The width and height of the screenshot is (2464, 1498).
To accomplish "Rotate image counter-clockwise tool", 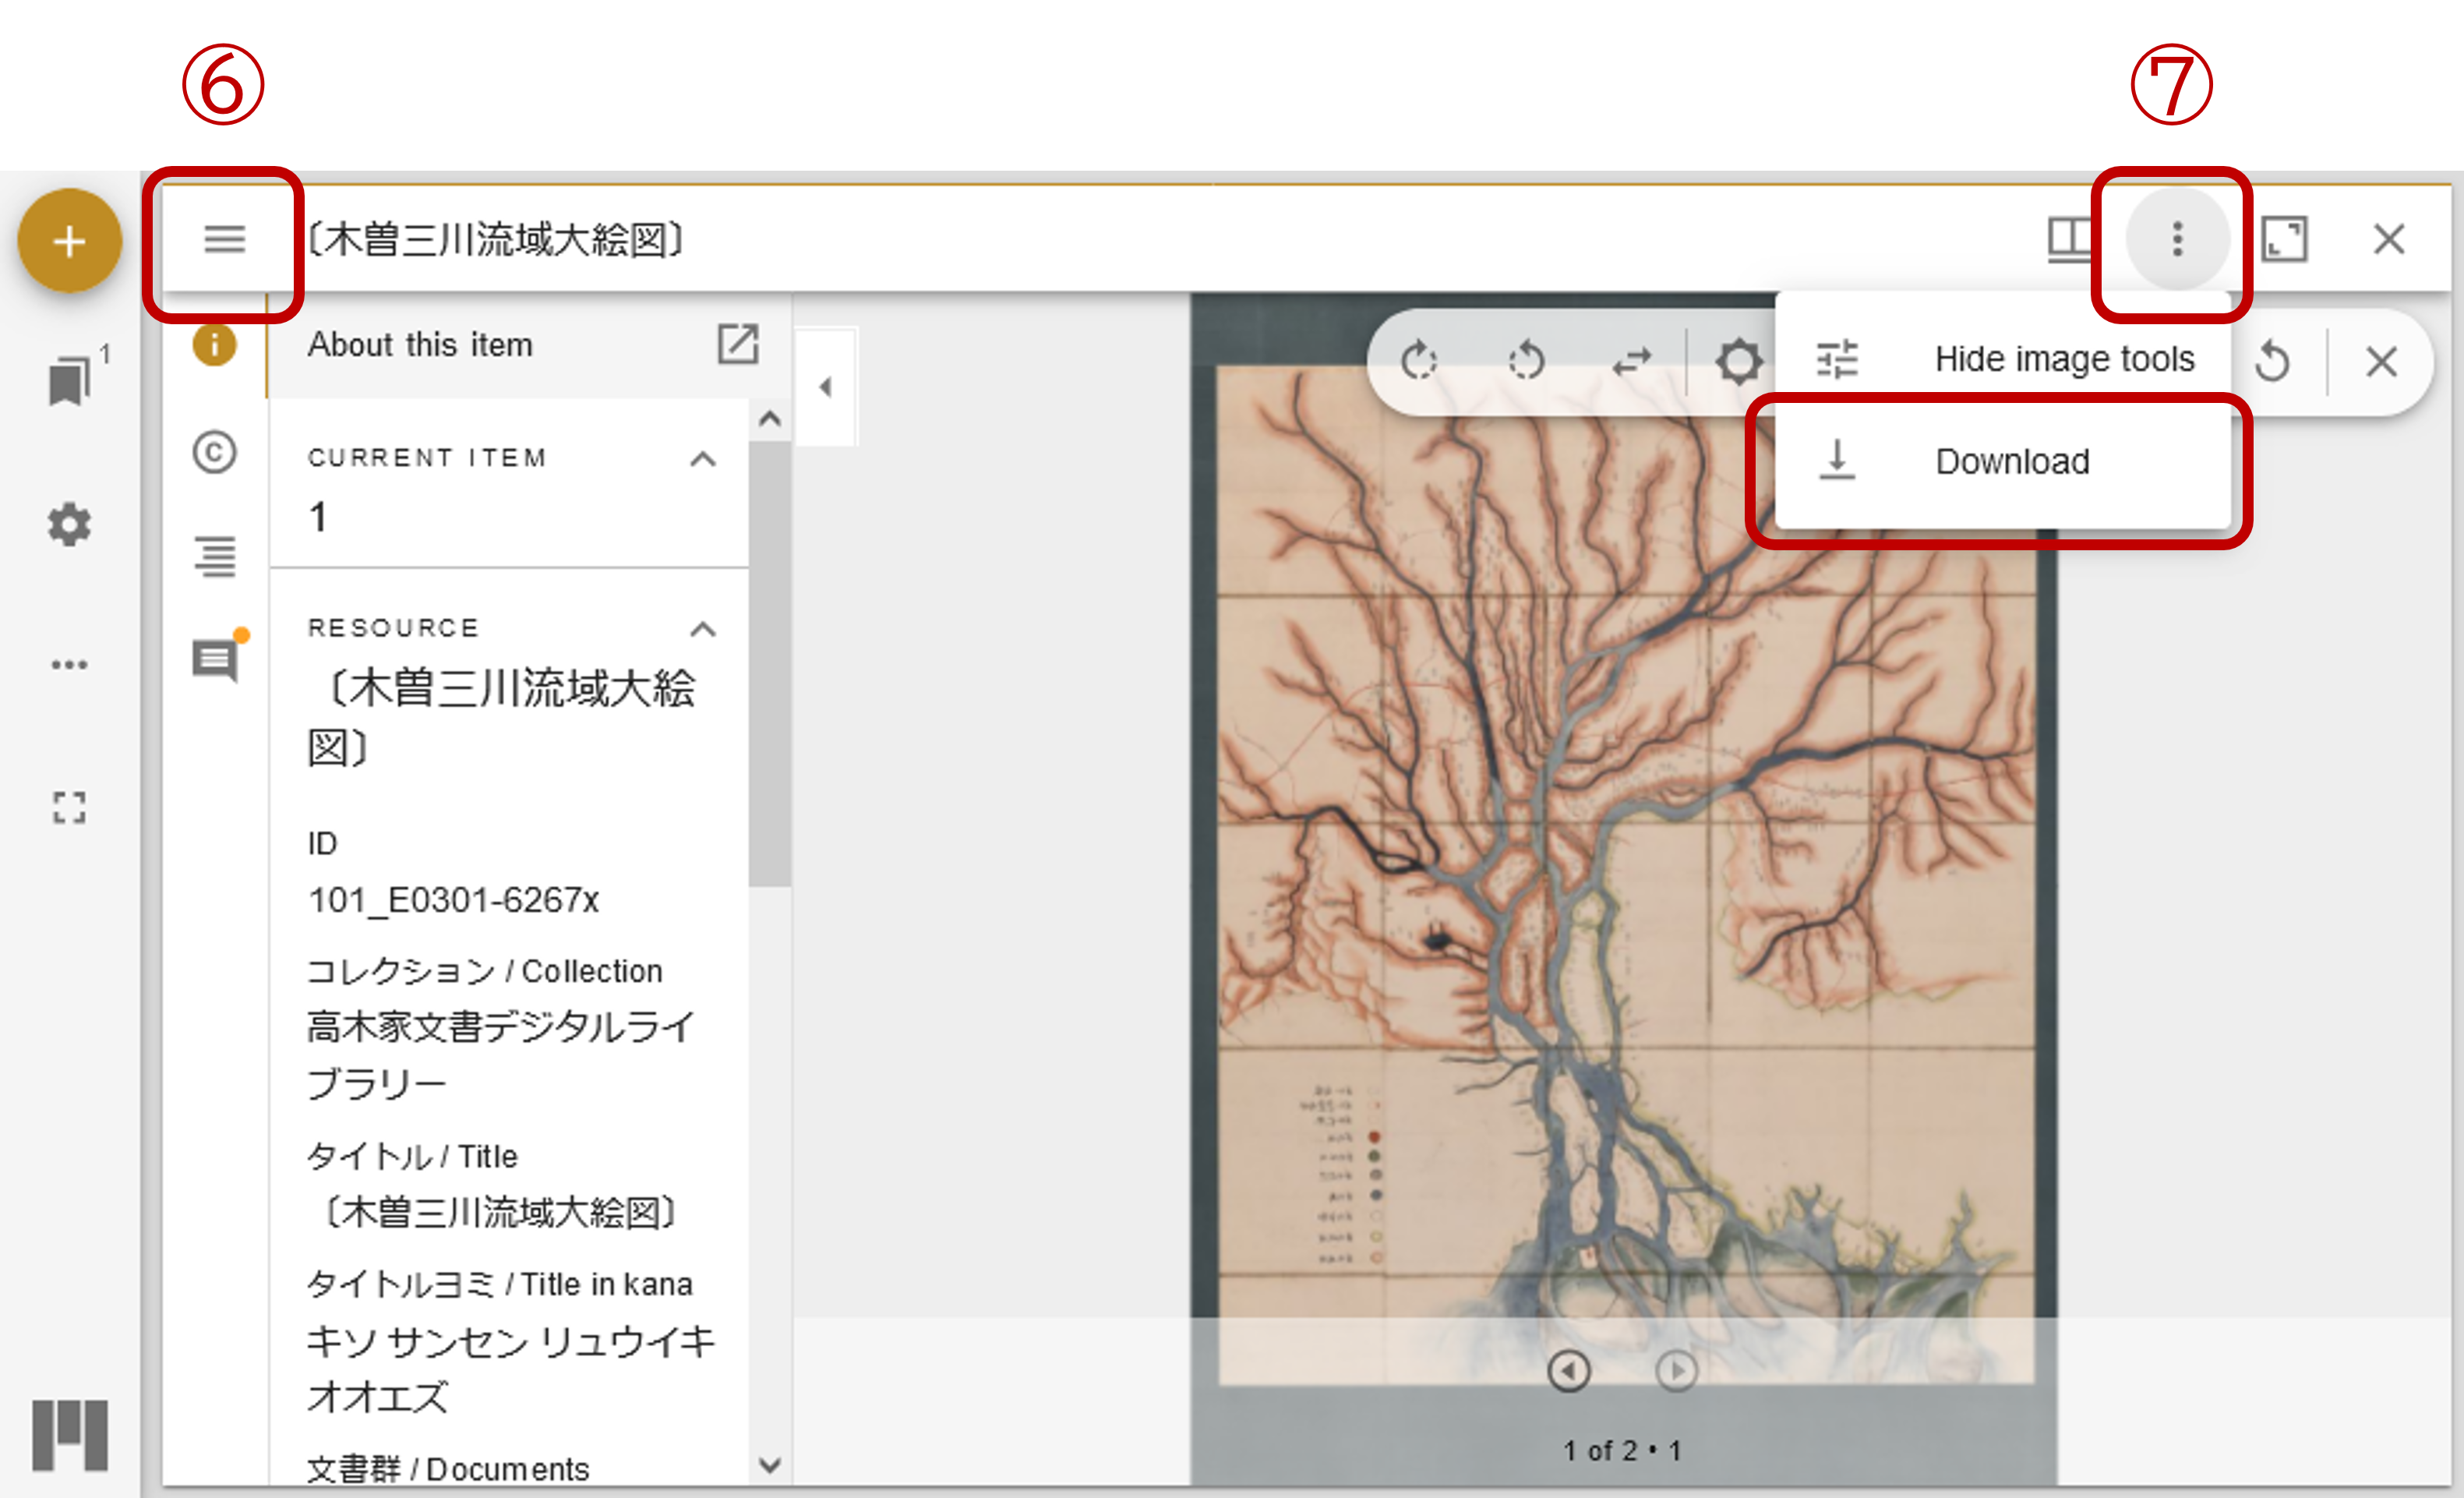I will (1527, 361).
